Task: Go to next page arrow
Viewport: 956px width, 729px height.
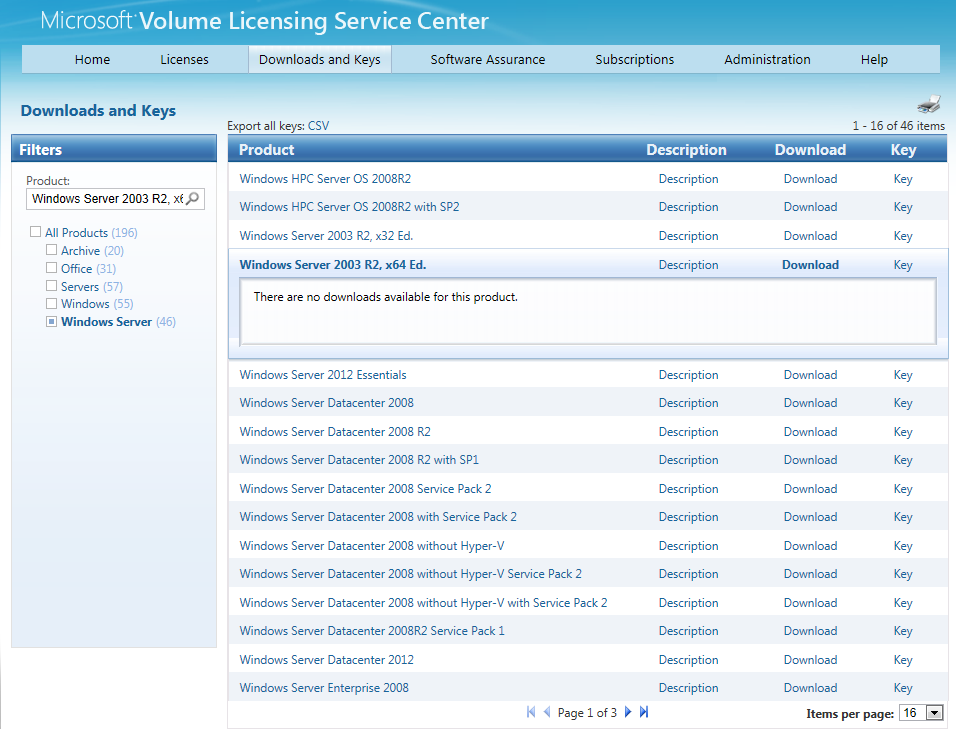Action: pos(628,712)
